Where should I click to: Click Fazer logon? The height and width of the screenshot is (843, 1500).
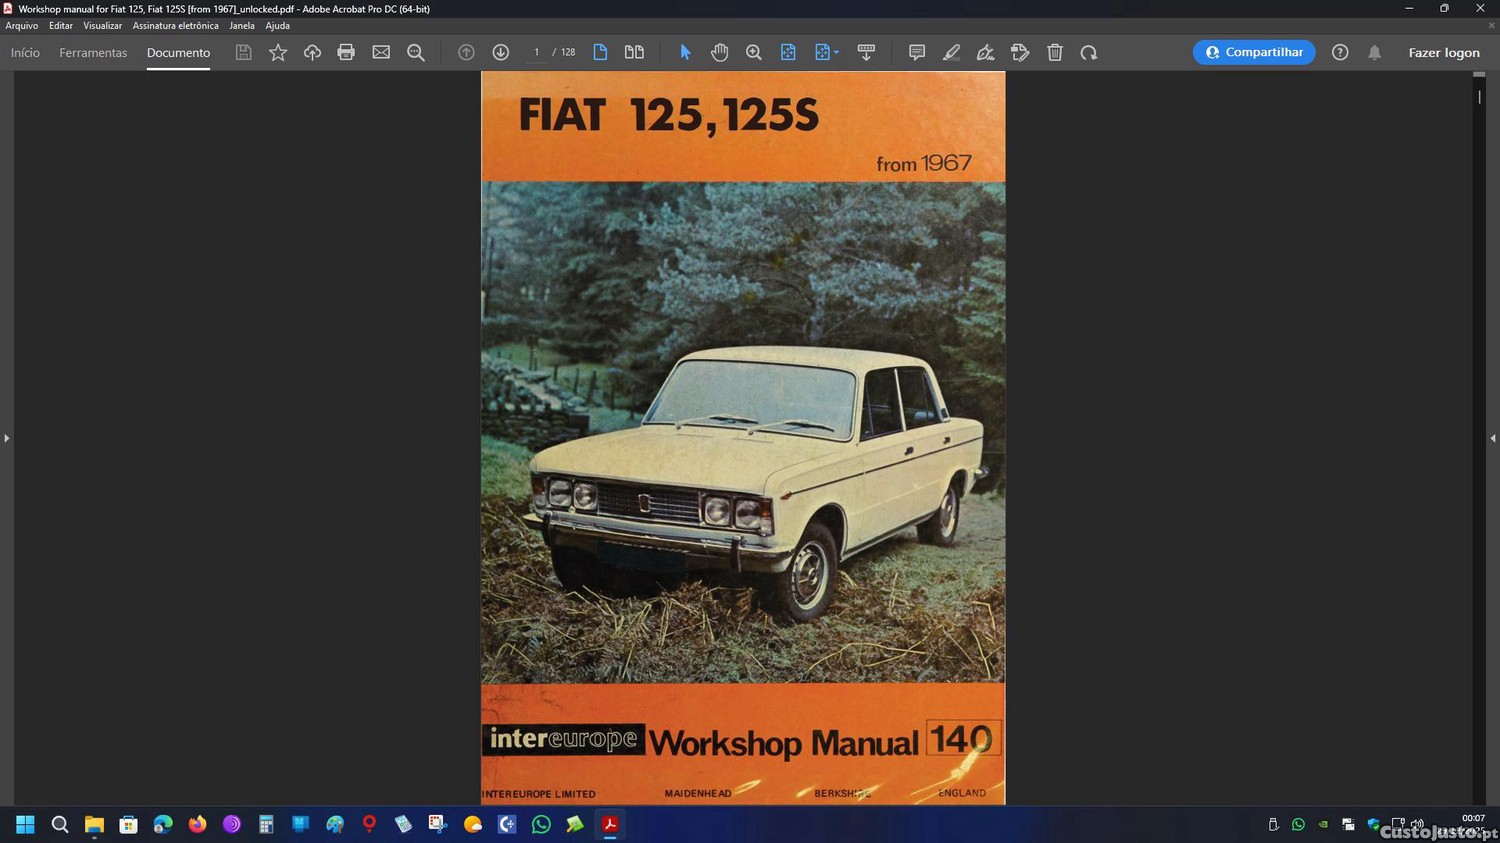[1443, 52]
